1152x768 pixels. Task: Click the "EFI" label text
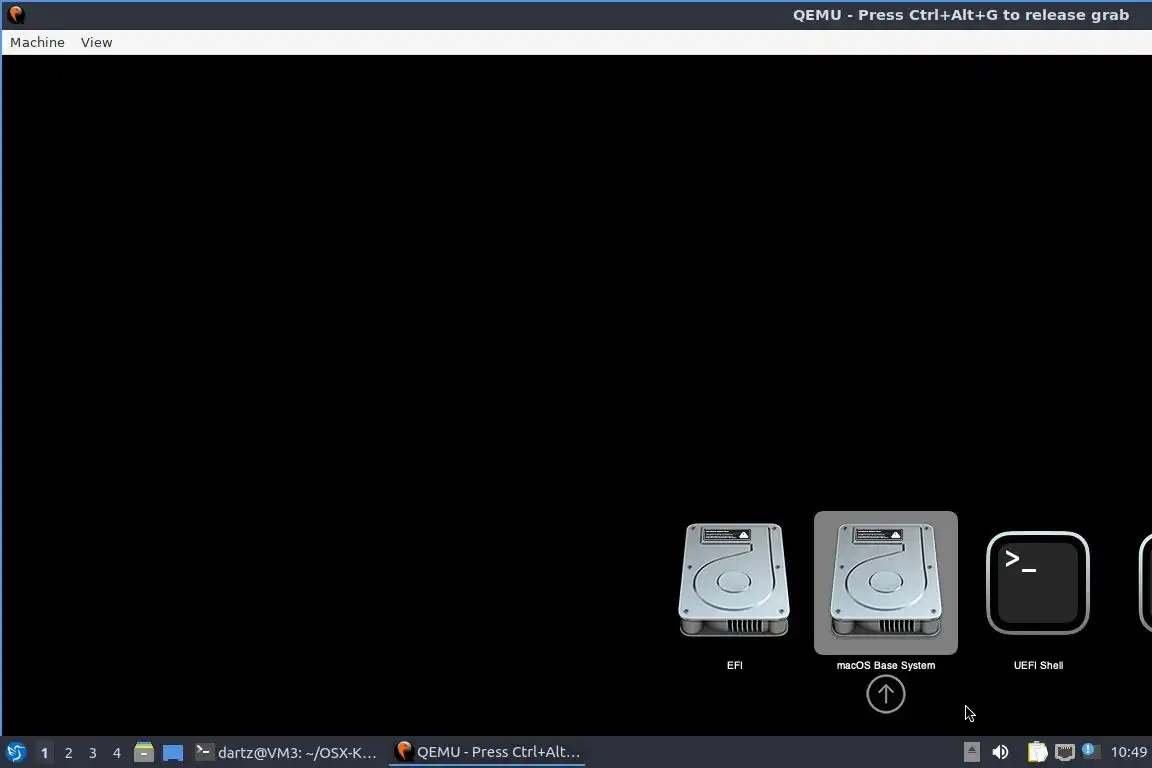tap(735, 665)
